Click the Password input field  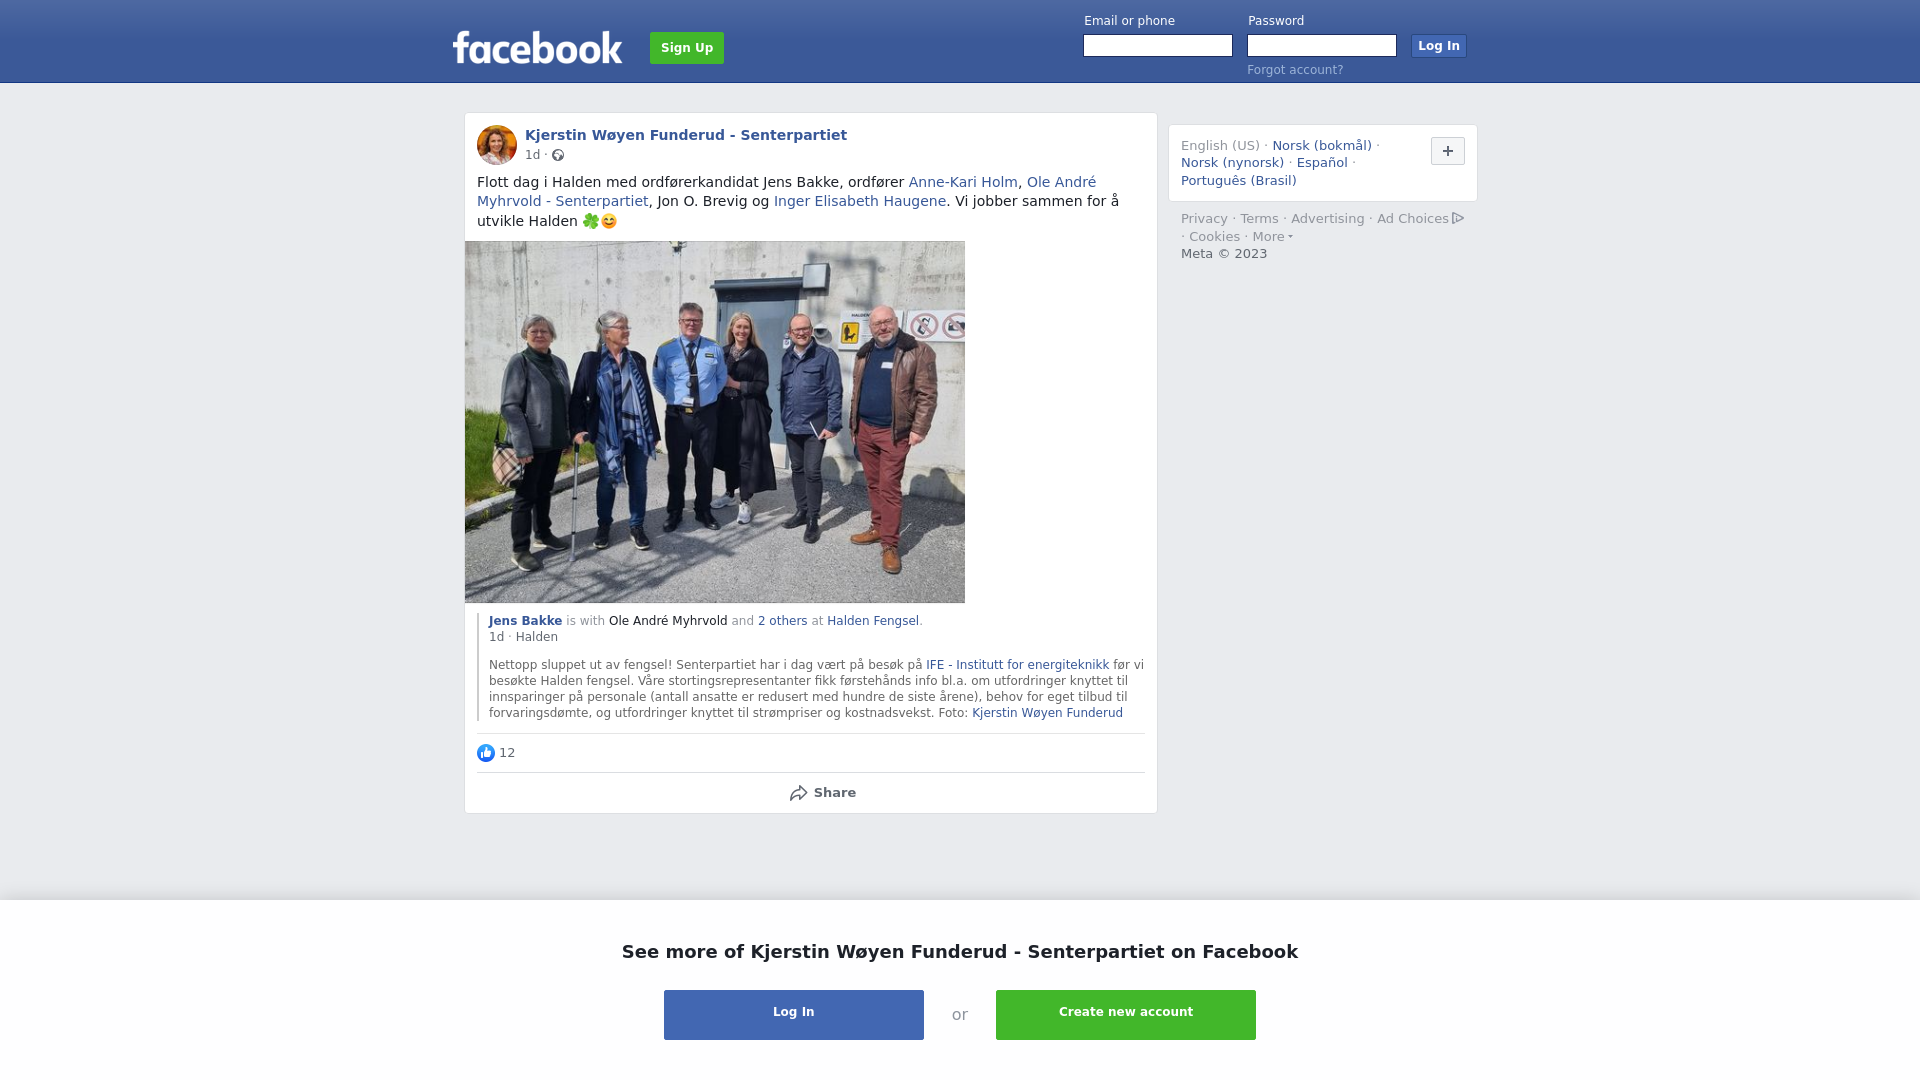pos(1322,46)
